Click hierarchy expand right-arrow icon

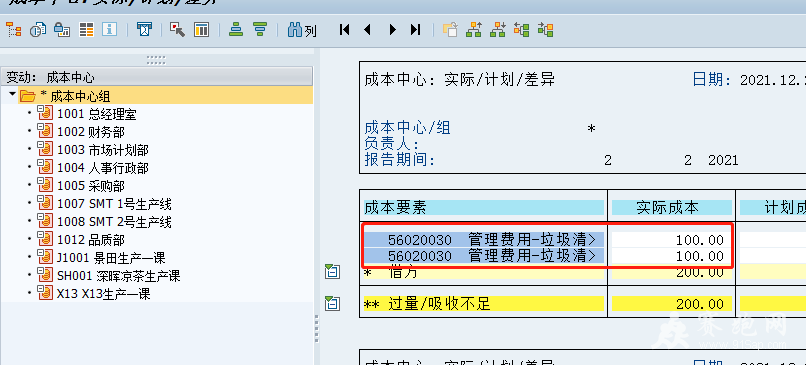point(545,29)
